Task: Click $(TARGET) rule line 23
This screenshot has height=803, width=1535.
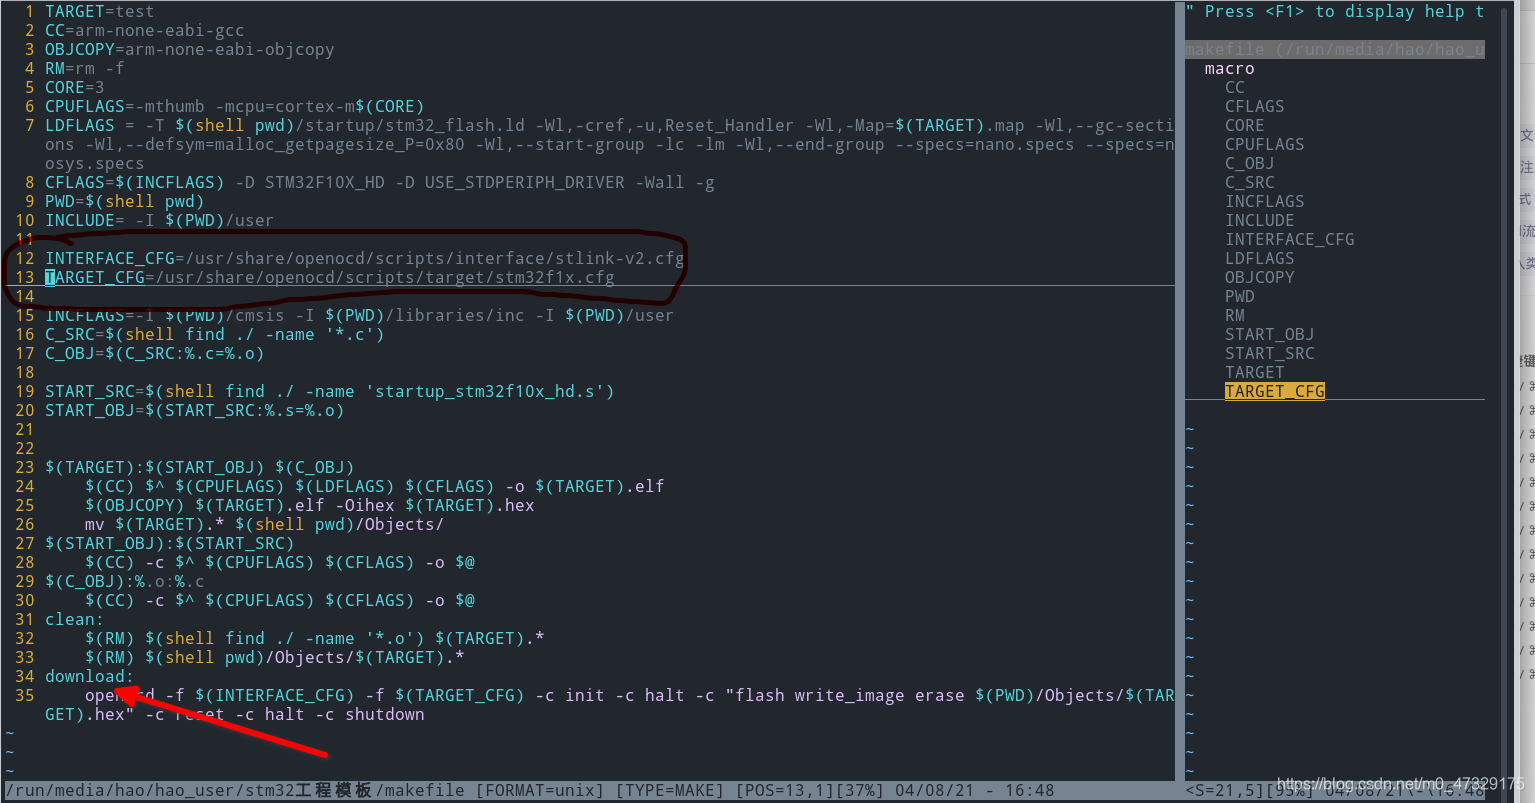Action: pyautogui.click(x=199, y=467)
